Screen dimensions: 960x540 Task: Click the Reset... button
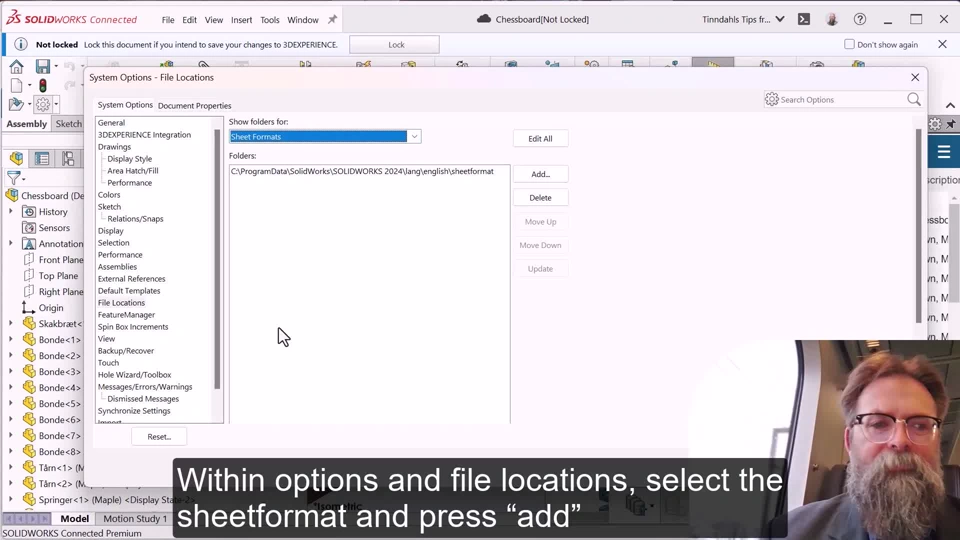(159, 437)
